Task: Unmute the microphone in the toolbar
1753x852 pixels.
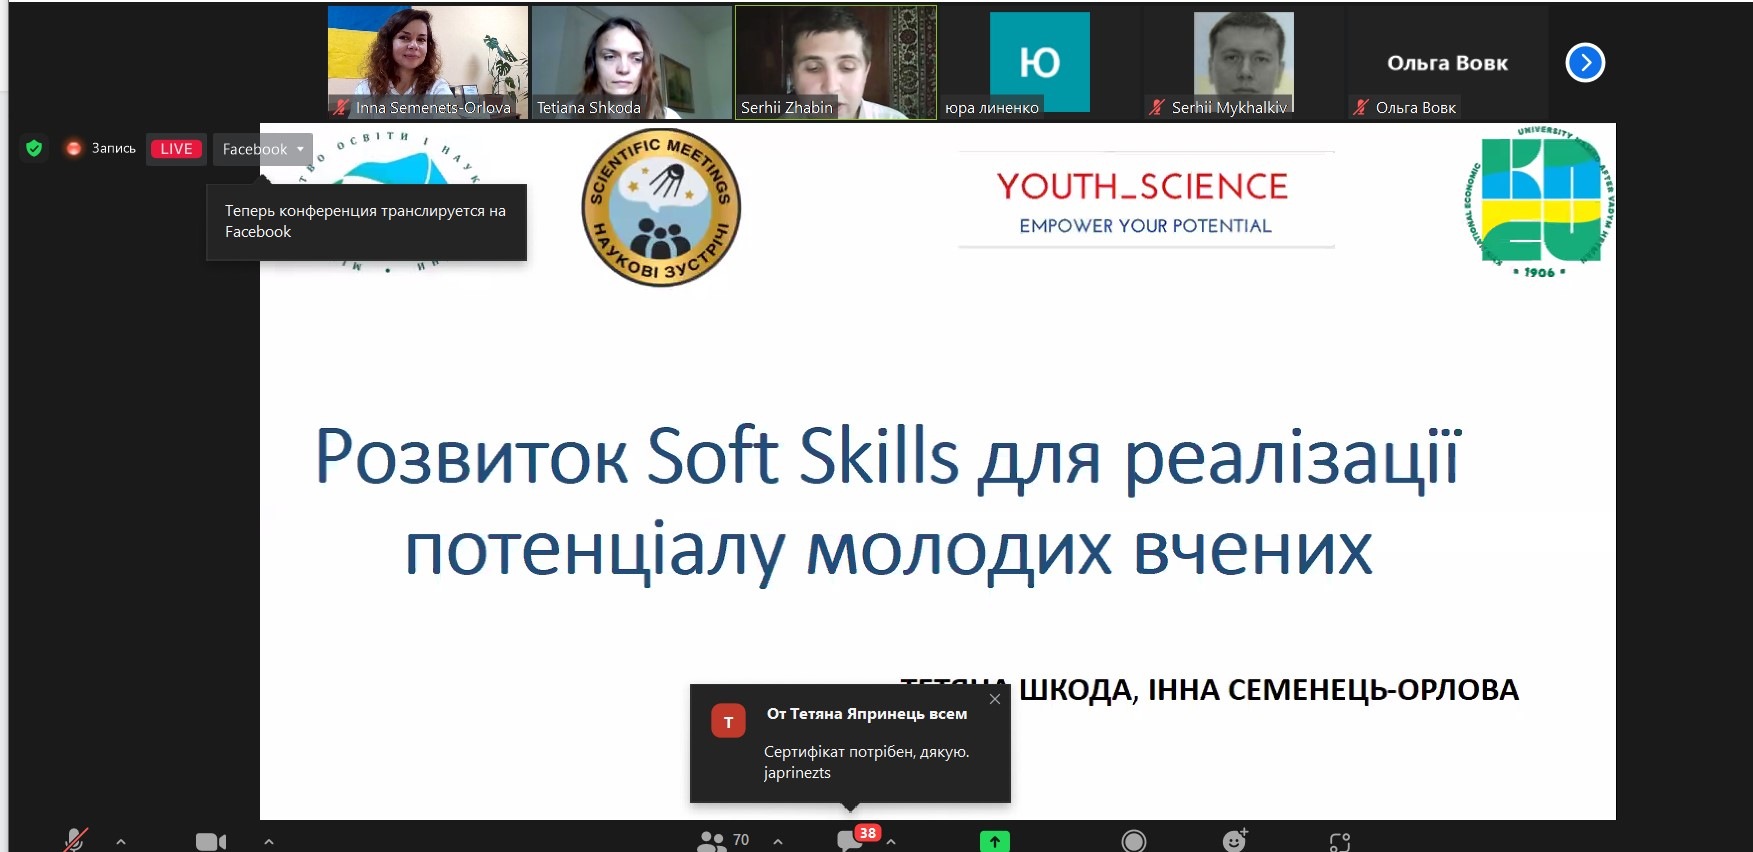Action: [75, 840]
